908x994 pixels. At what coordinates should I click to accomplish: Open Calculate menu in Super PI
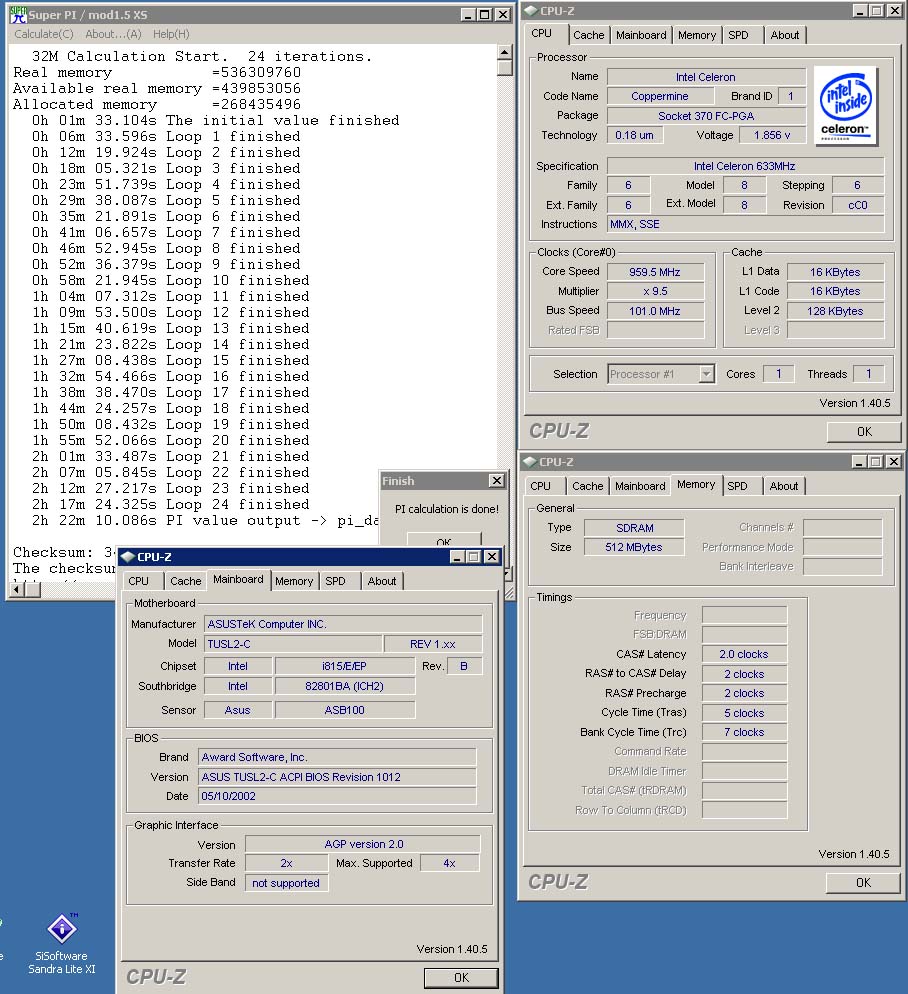44,34
